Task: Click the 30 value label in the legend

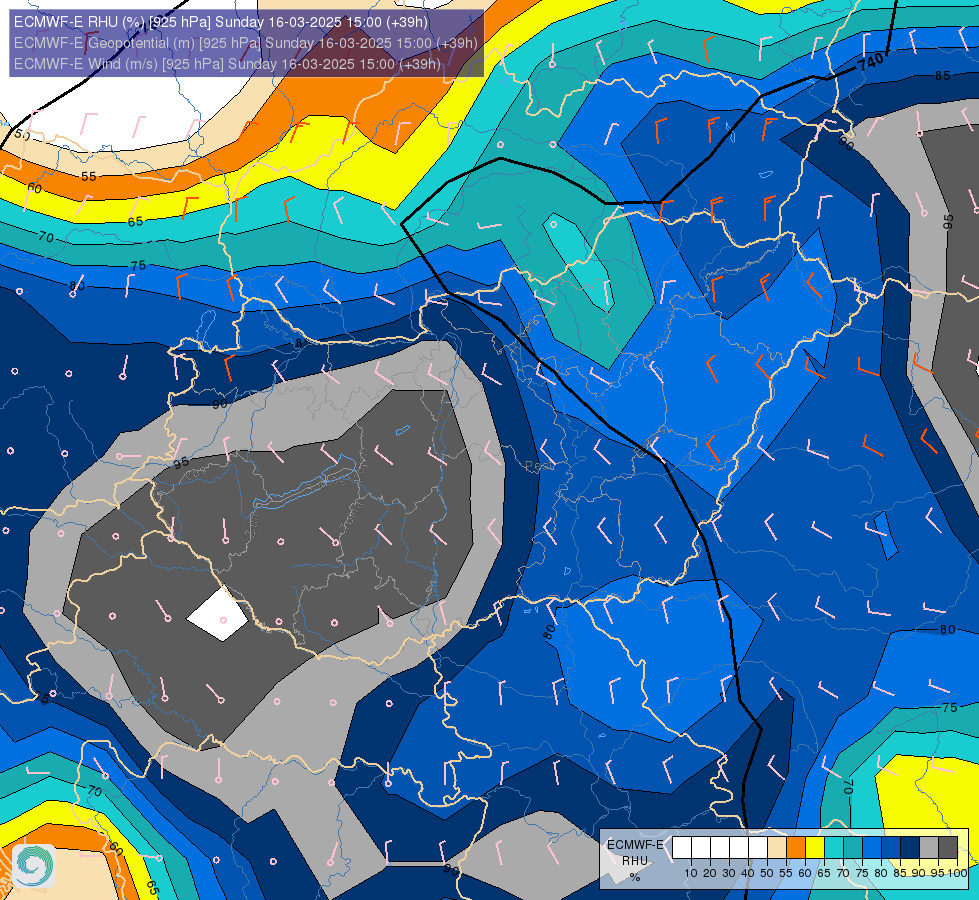Action: click(729, 873)
